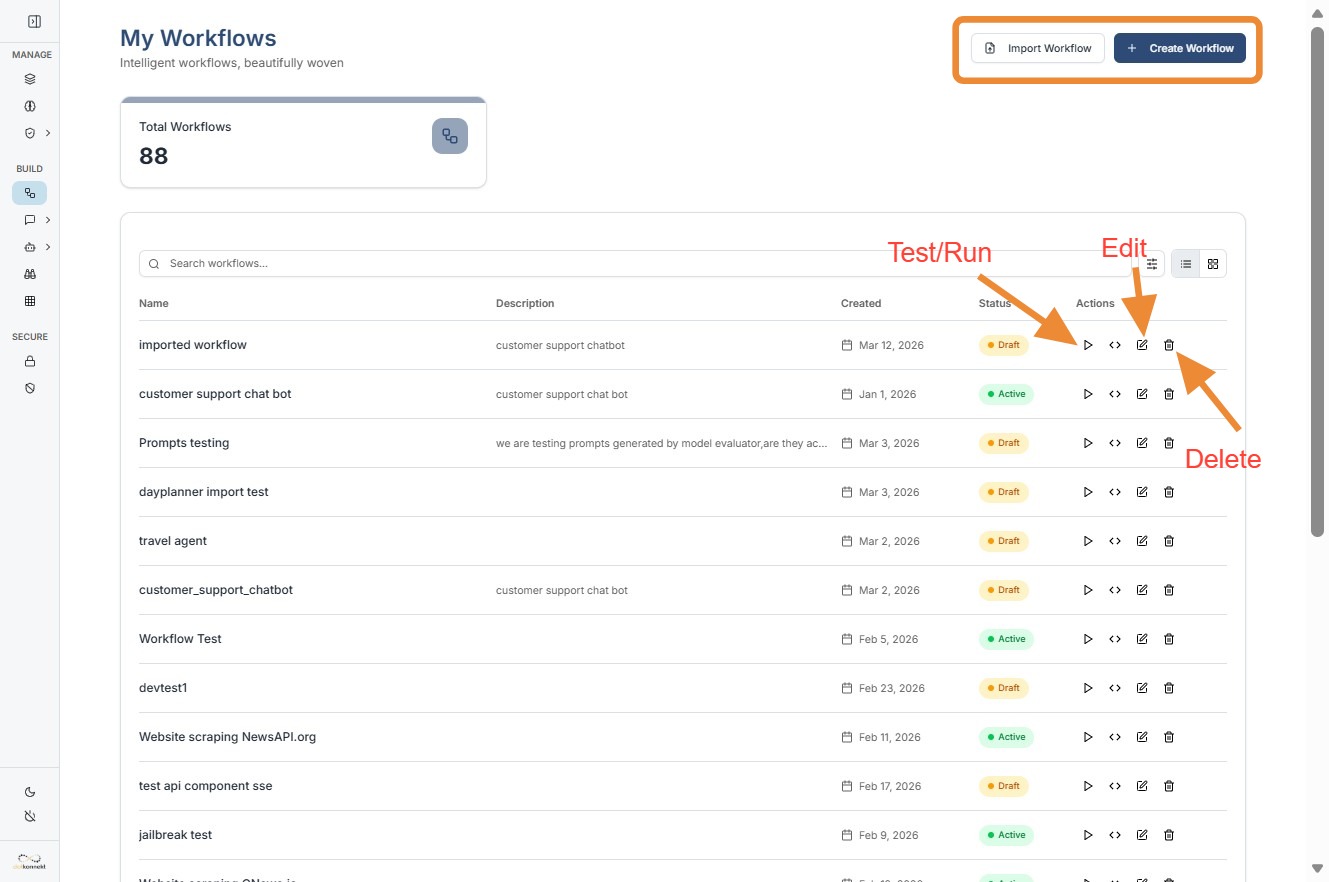Select the active Workflows sidebar item
Image resolution: width=1329 pixels, height=882 pixels.
pos(30,193)
